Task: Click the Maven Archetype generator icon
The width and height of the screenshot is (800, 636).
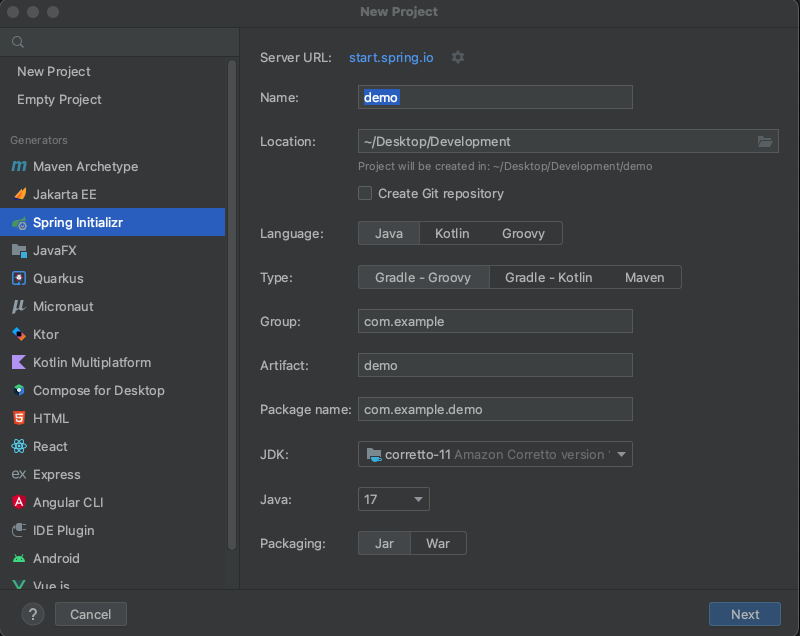Action: [x=19, y=166]
